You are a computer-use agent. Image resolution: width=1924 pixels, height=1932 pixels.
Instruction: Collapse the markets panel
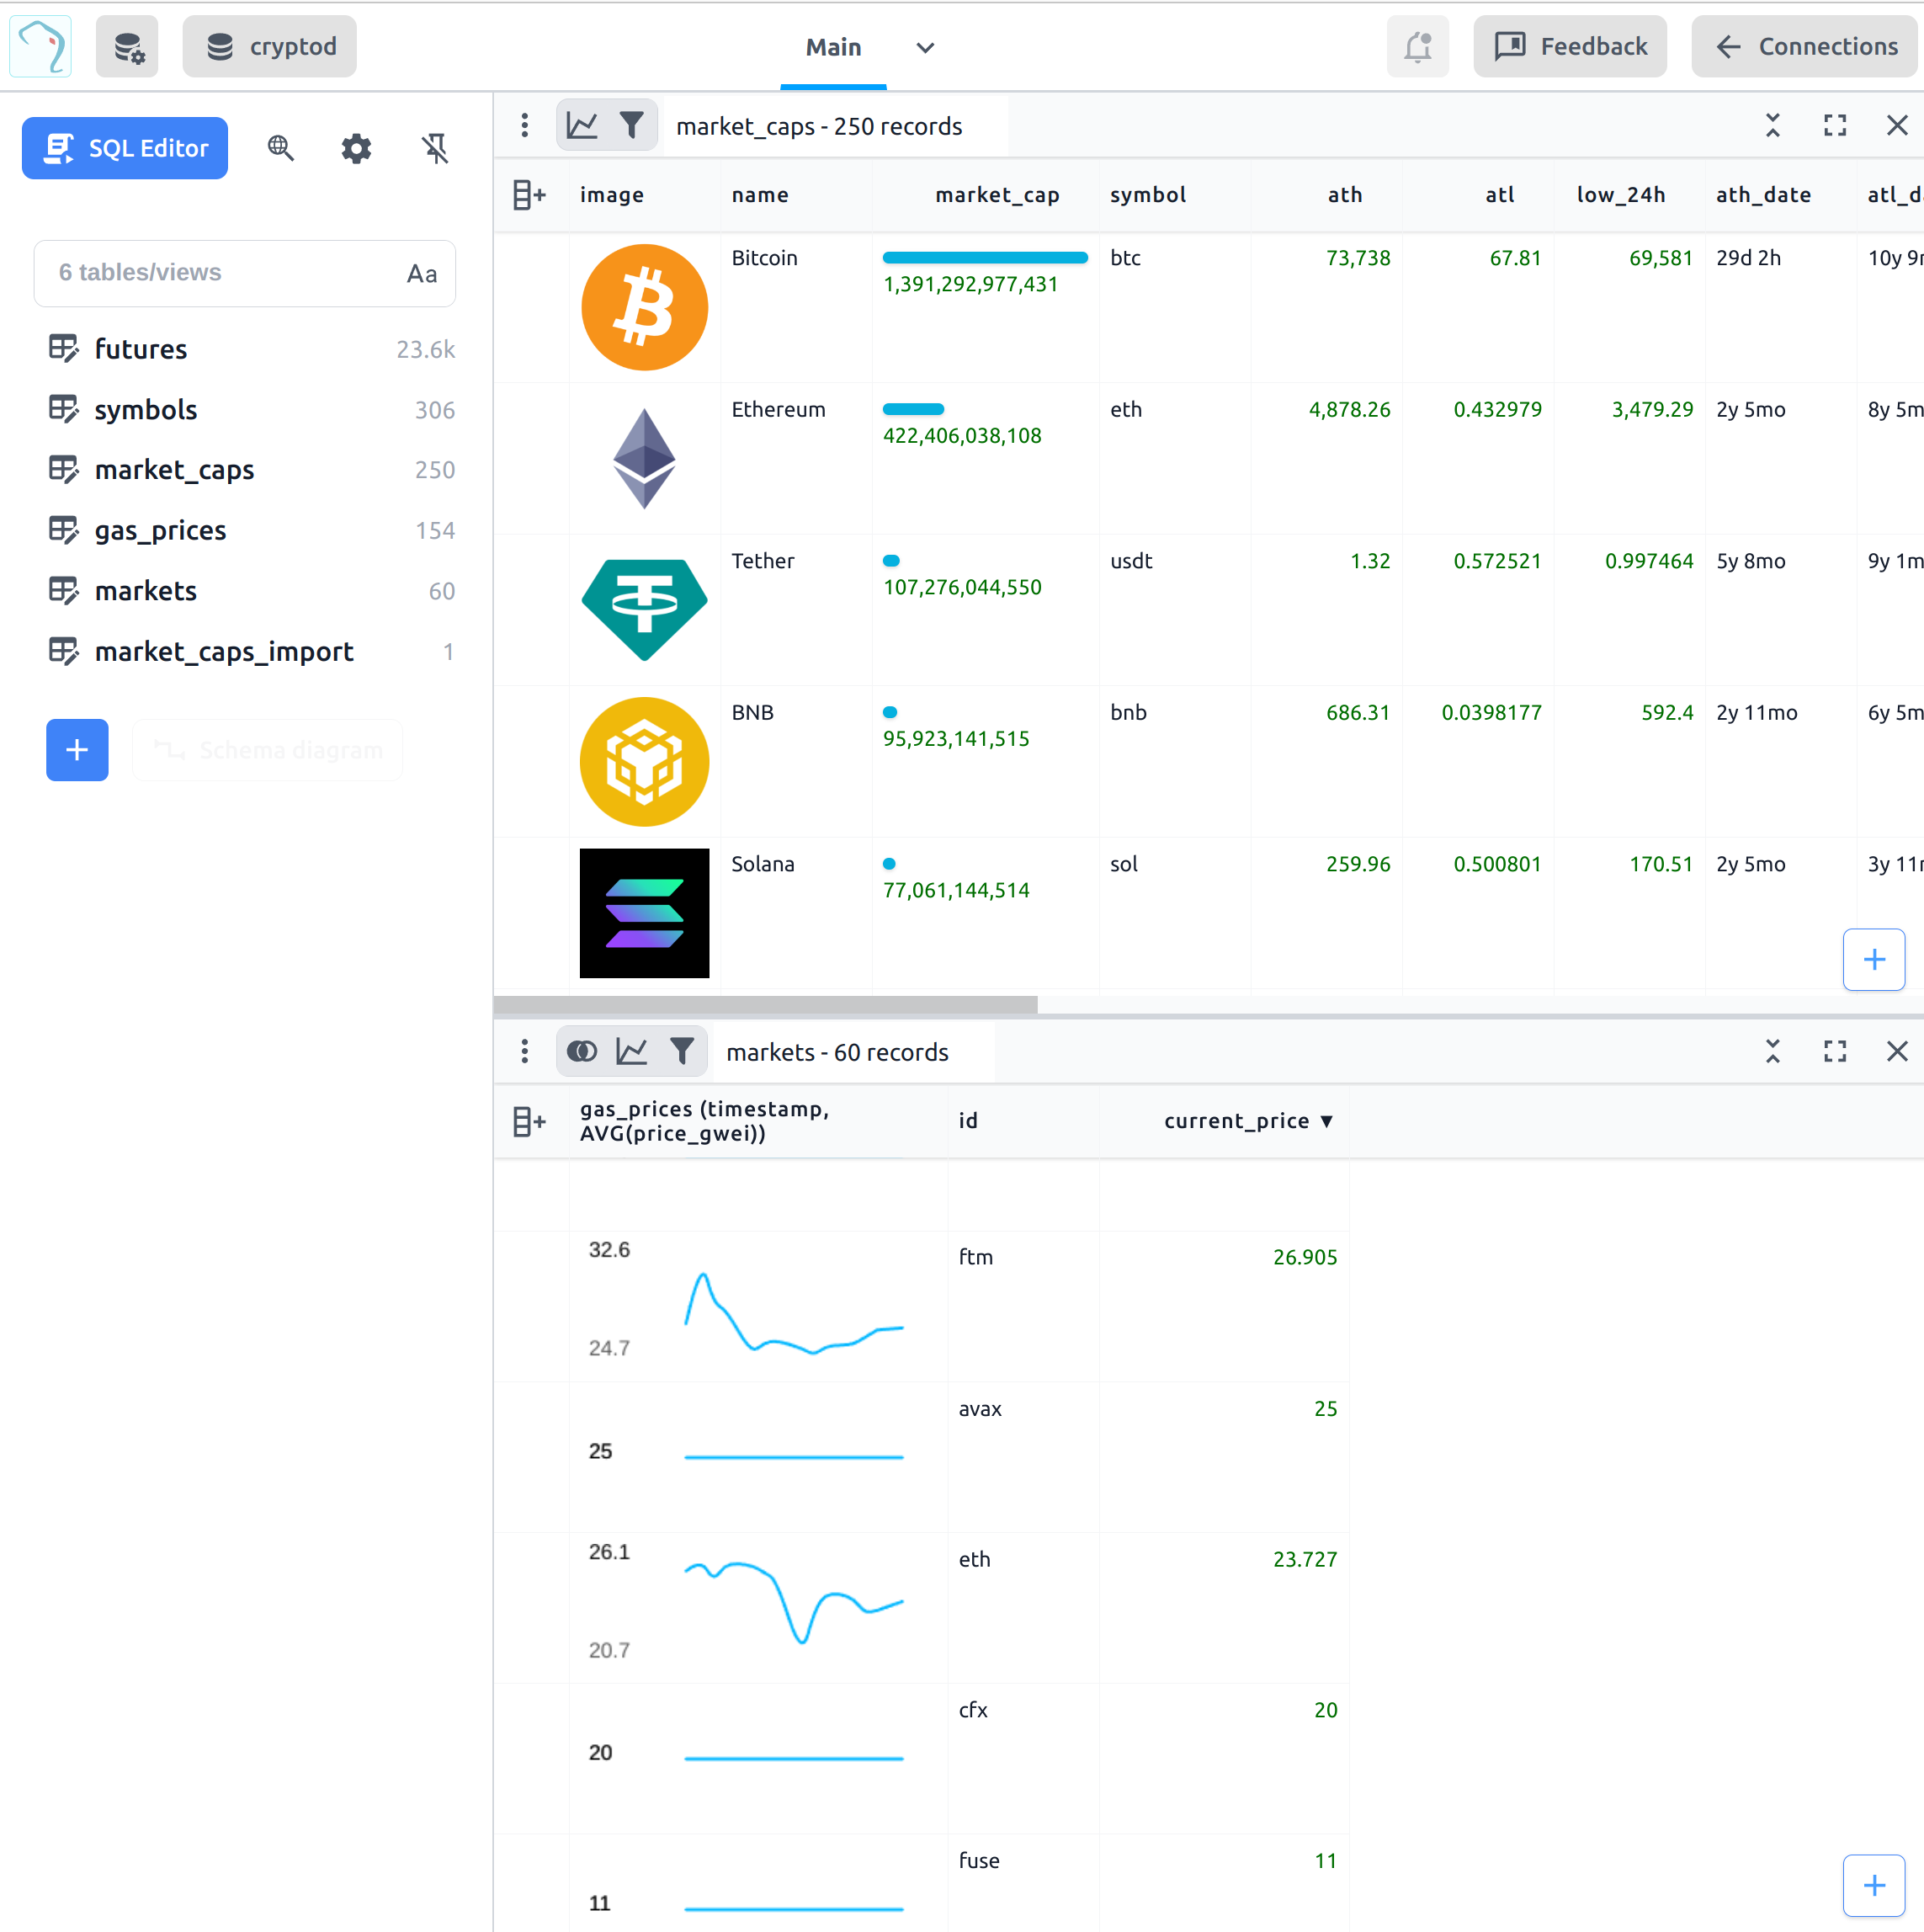pyautogui.click(x=1773, y=1052)
